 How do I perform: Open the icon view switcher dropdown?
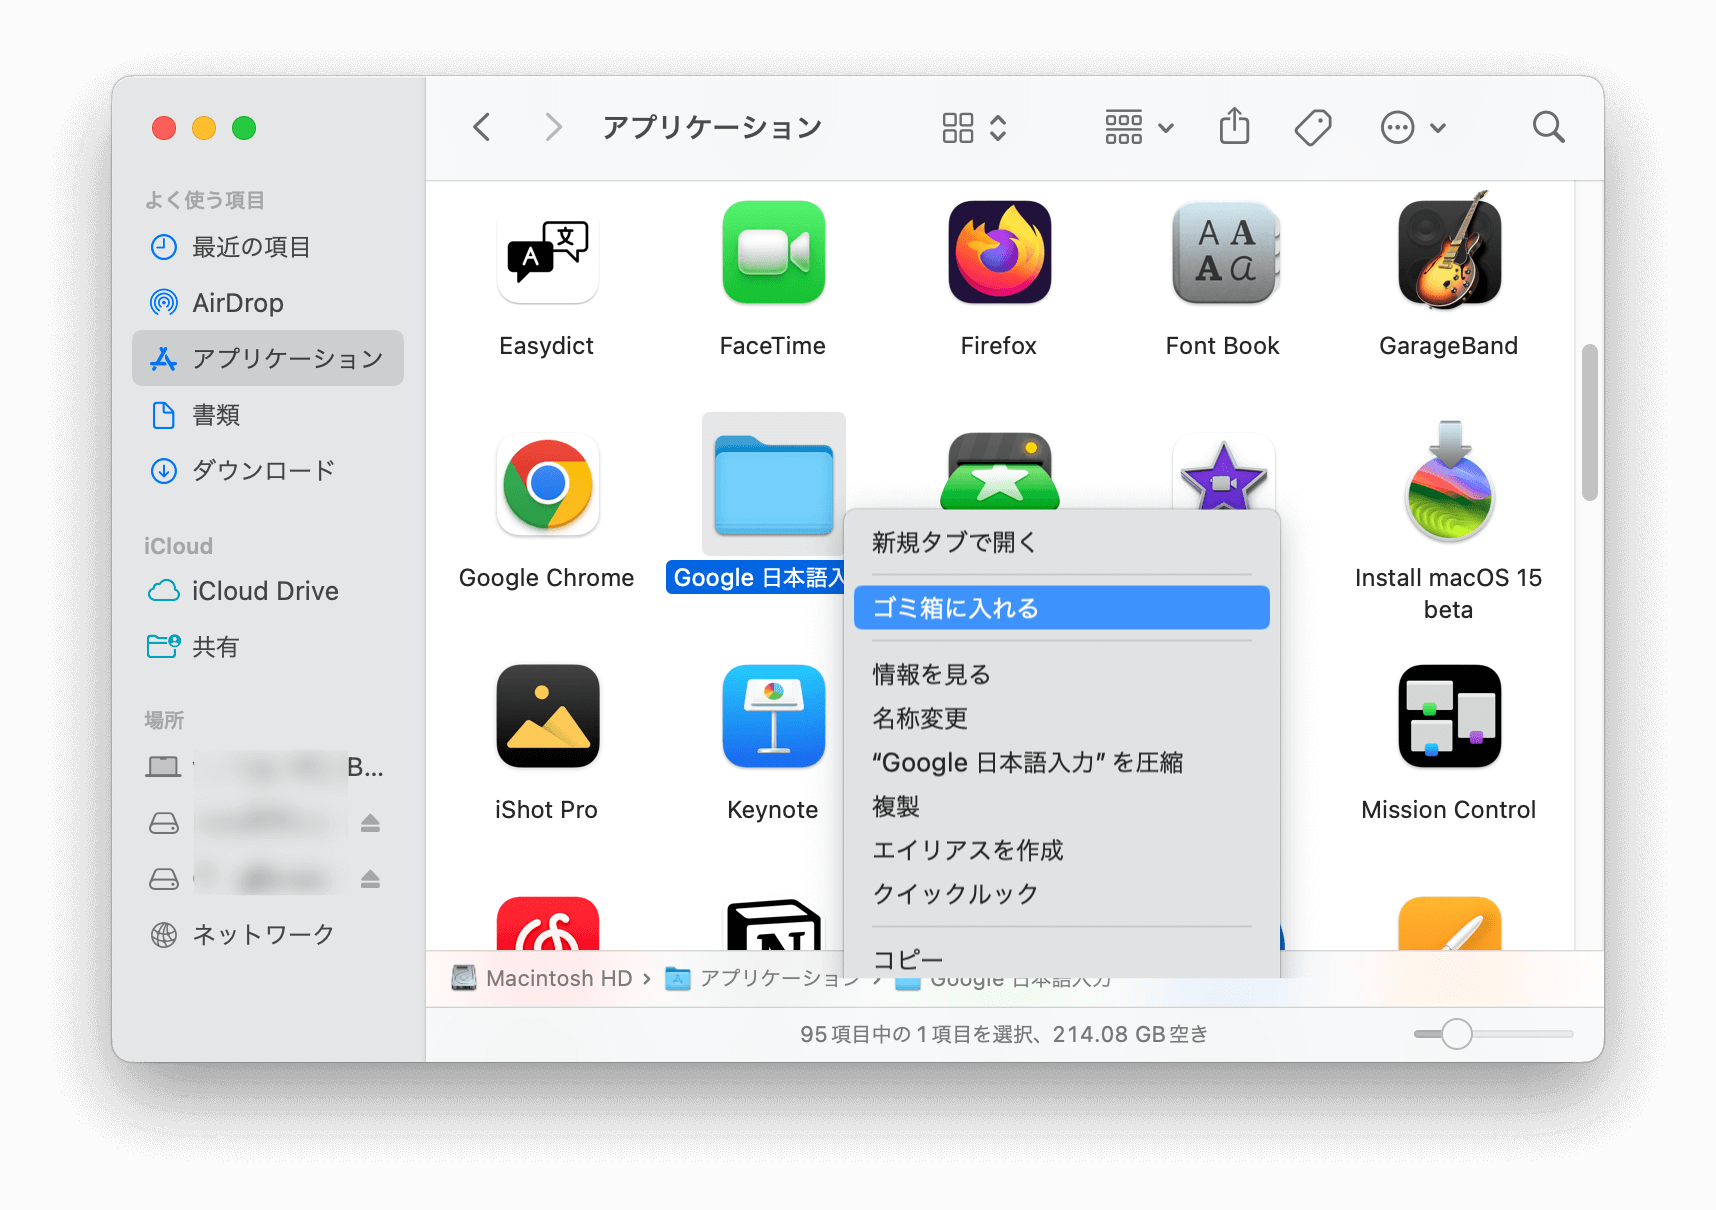coord(974,127)
